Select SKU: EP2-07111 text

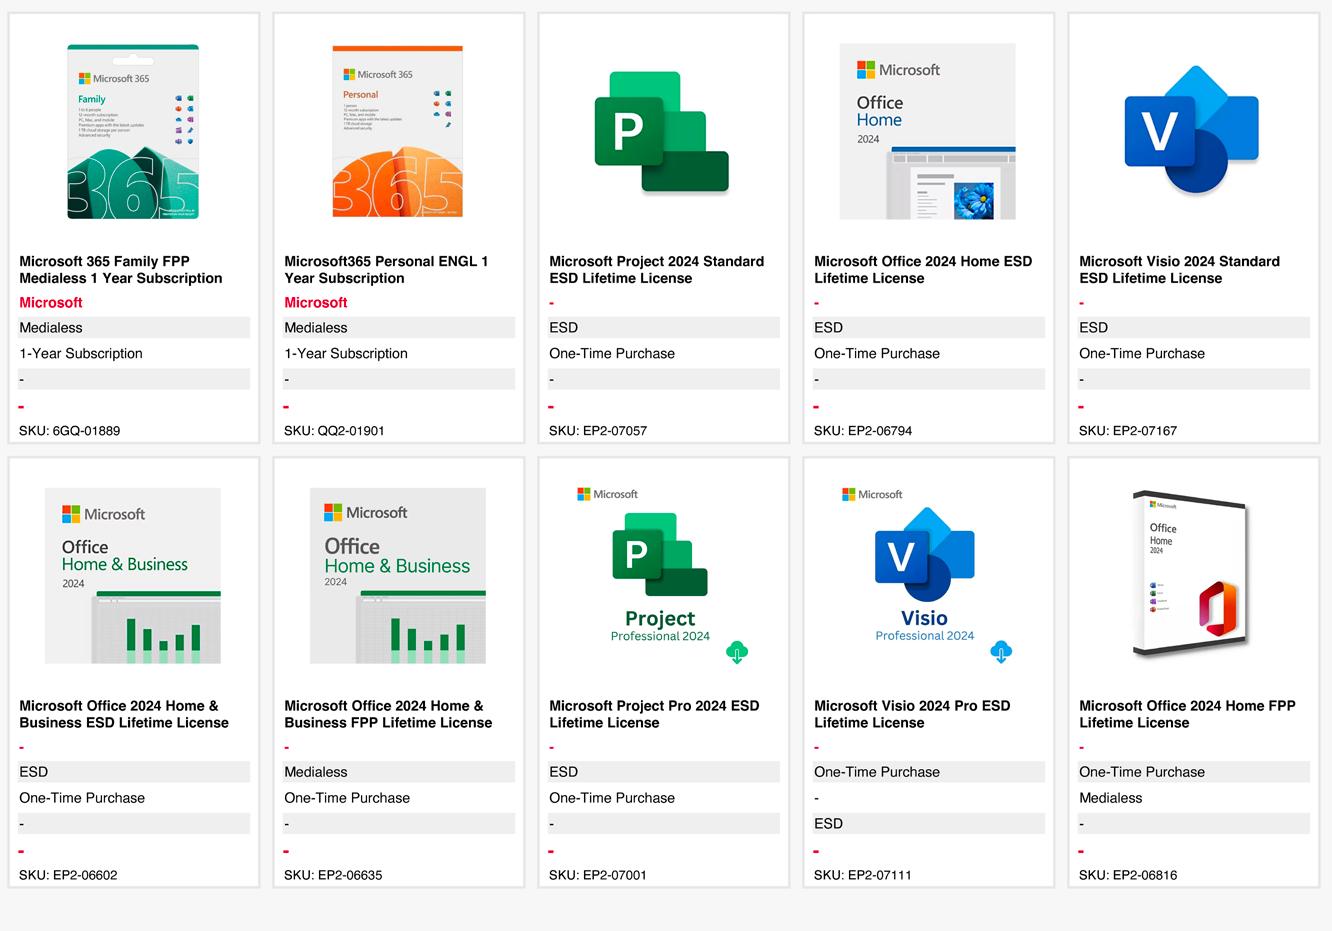pos(862,875)
